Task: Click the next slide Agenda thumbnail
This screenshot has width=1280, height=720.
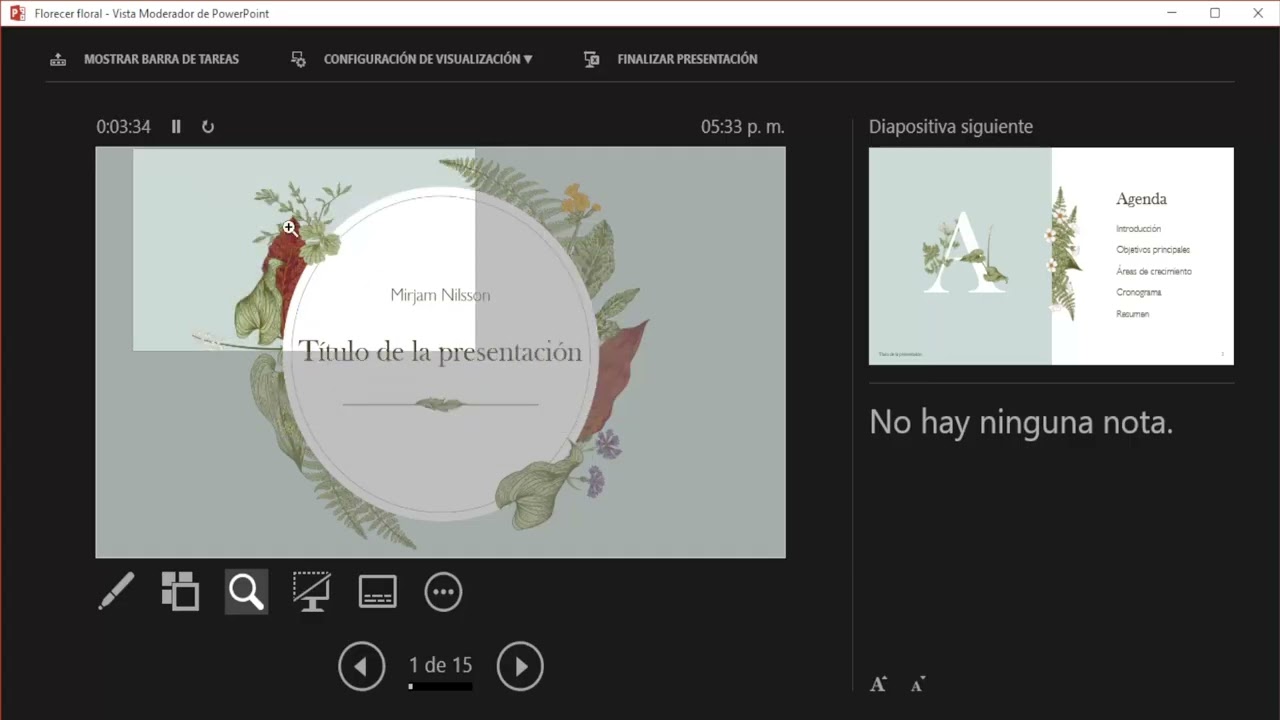Action: click(1051, 256)
